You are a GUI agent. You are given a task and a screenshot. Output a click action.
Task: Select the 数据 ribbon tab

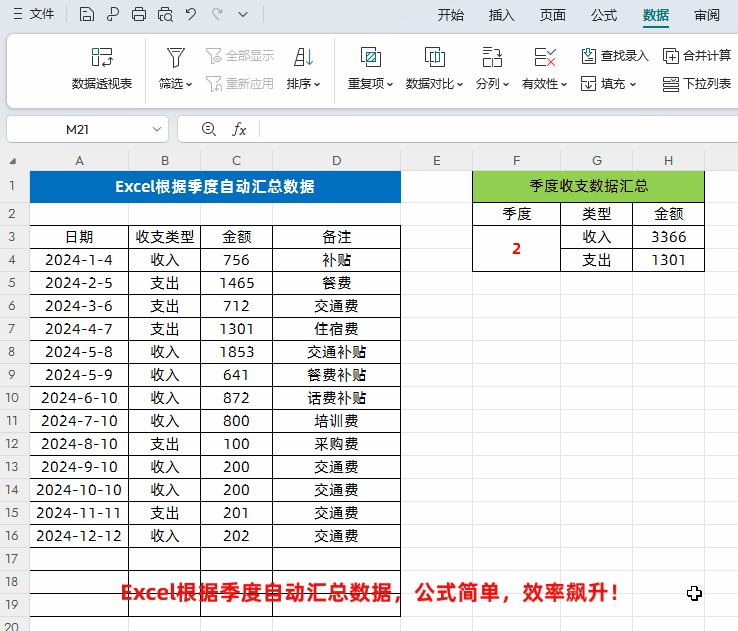(x=656, y=15)
